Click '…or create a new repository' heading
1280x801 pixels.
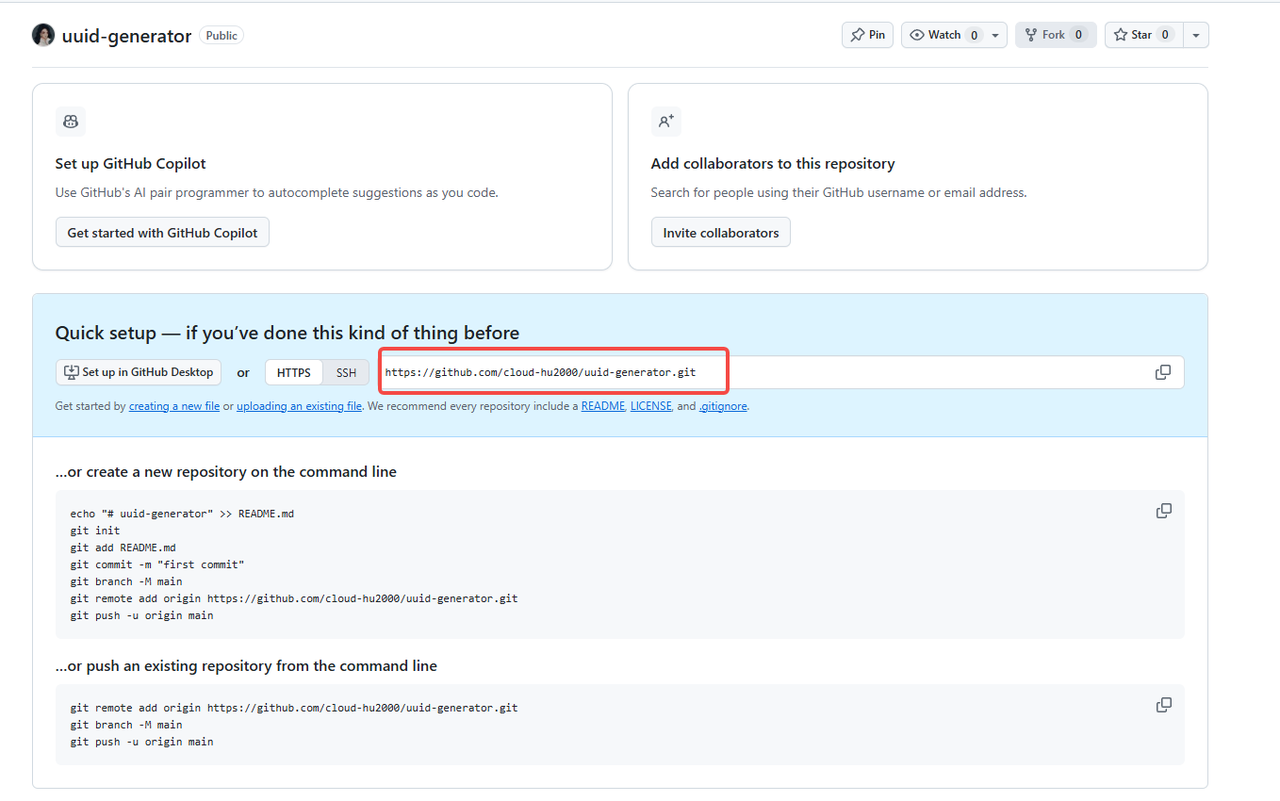click(226, 472)
